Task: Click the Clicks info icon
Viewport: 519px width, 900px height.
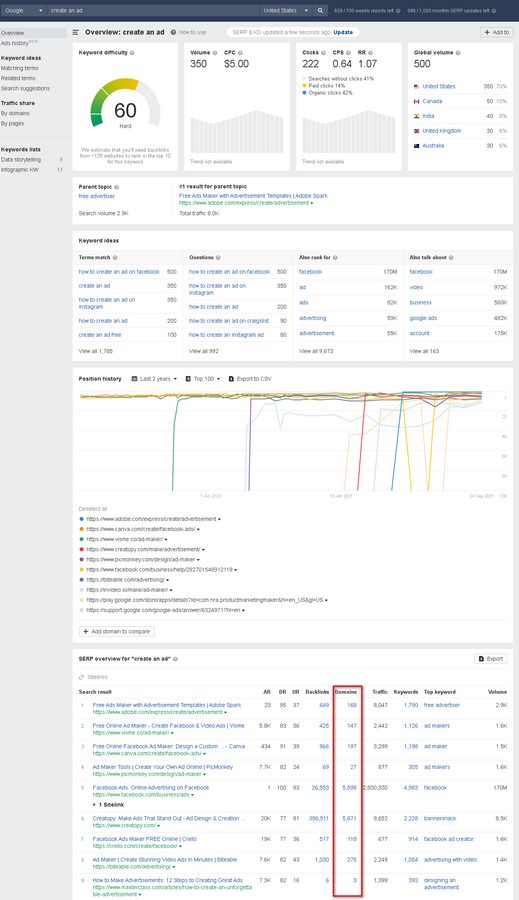Action: click(x=323, y=53)
